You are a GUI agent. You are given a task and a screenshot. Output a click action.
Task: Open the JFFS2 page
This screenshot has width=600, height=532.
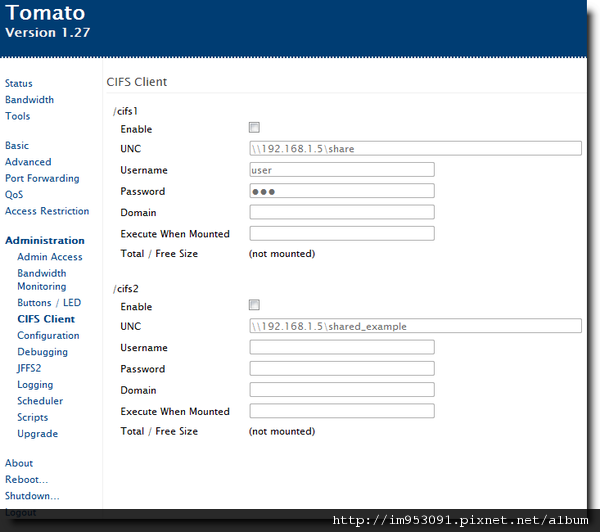tap(29, 368)
